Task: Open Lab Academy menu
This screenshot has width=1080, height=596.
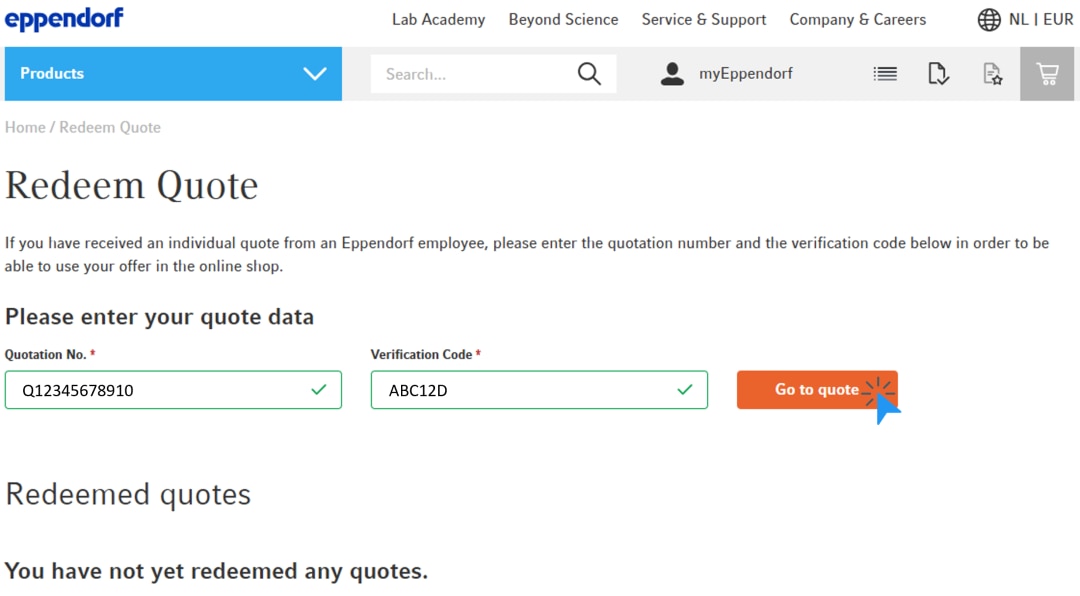Action: click(438, 20)
